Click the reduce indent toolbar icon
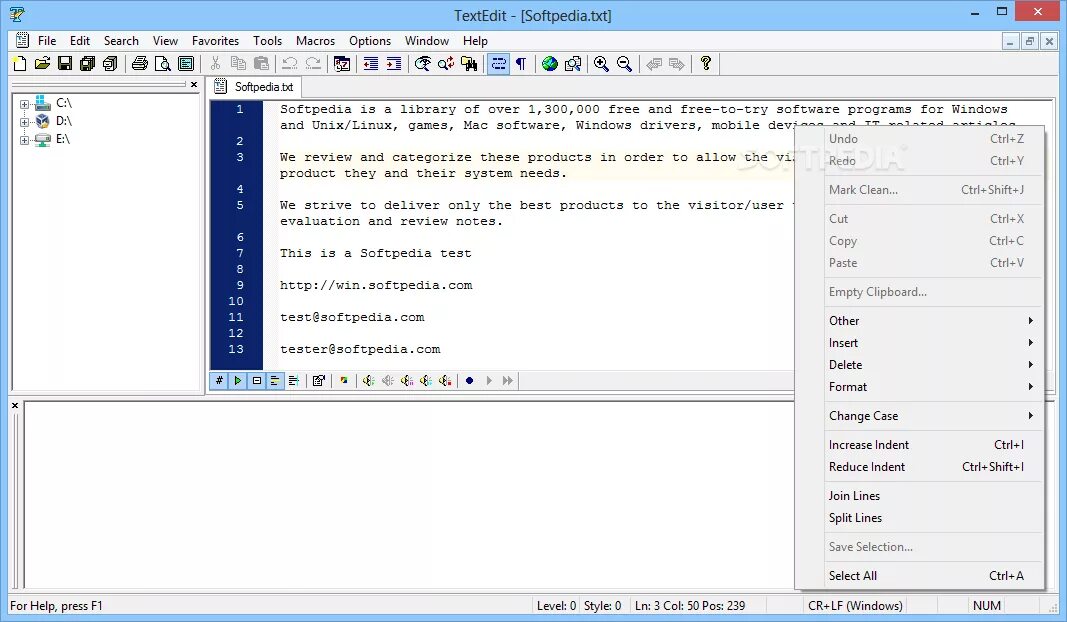The height and width of the screenshot is (622, 1067). pyautogui.click(x=371, y=64)
